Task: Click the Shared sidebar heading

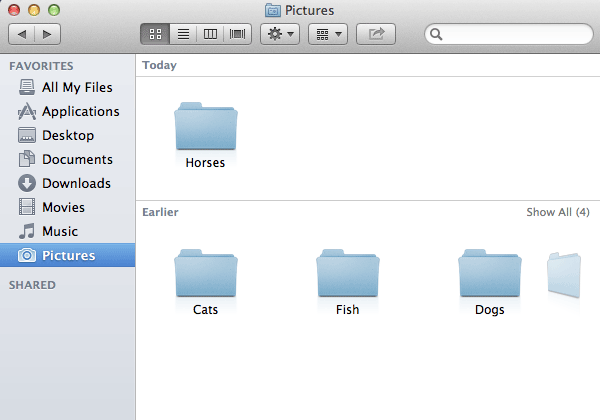Action: point(33,285)
